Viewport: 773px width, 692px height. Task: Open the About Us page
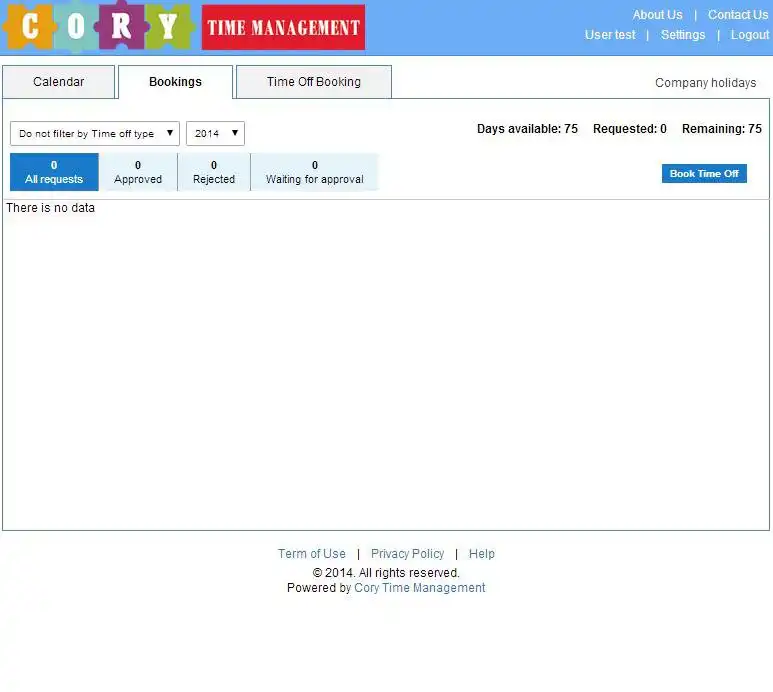657,15
